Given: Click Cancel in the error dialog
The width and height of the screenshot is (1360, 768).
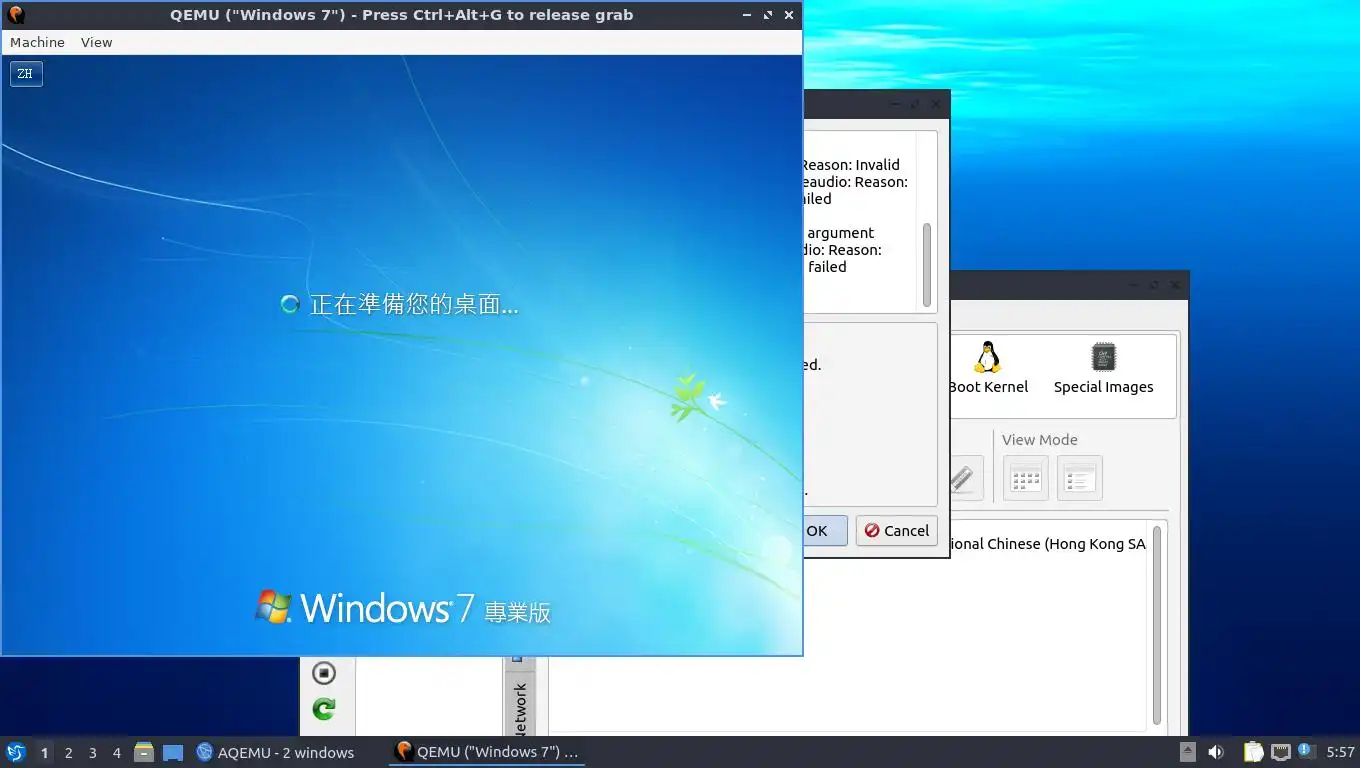Looking at the screenshot, I should pyautogui.click(x=896, y=531).
